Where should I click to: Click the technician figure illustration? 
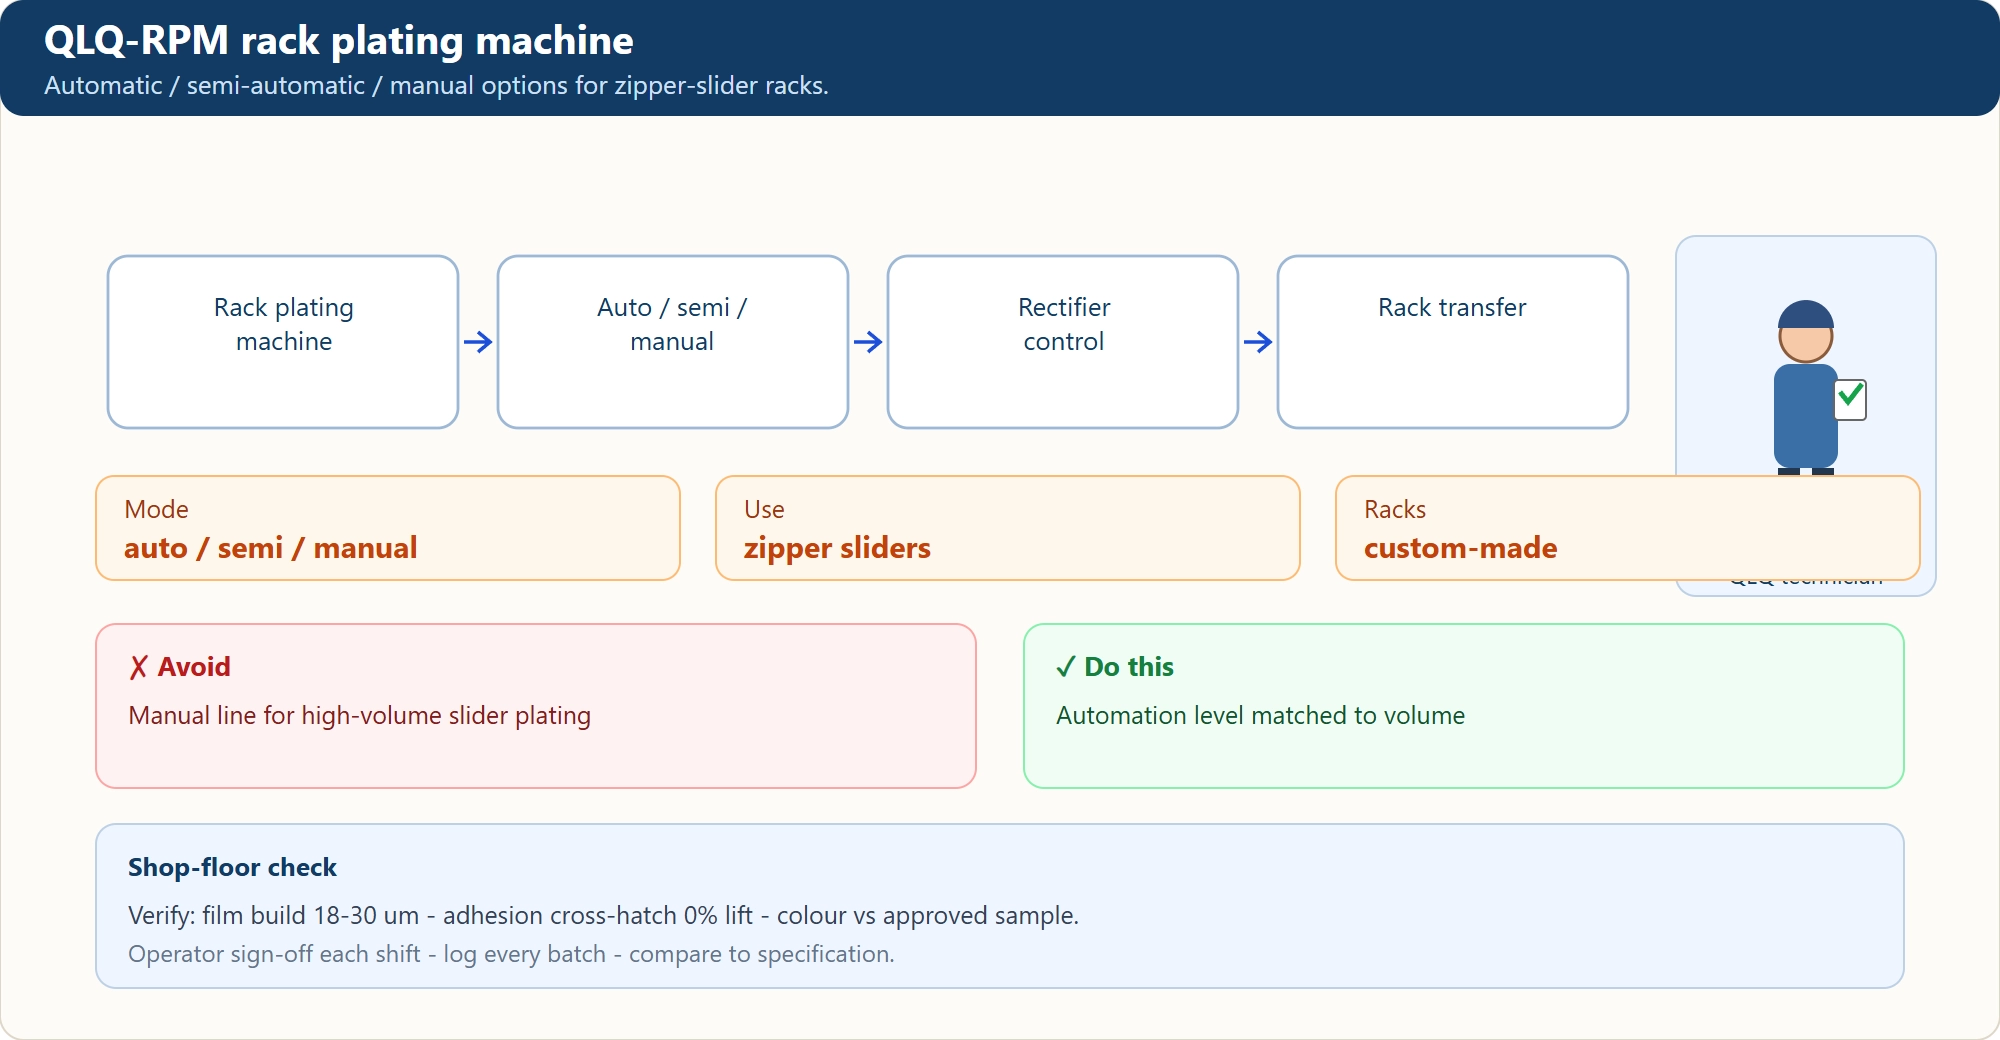pyautogui.click(x=1815, y=387)
